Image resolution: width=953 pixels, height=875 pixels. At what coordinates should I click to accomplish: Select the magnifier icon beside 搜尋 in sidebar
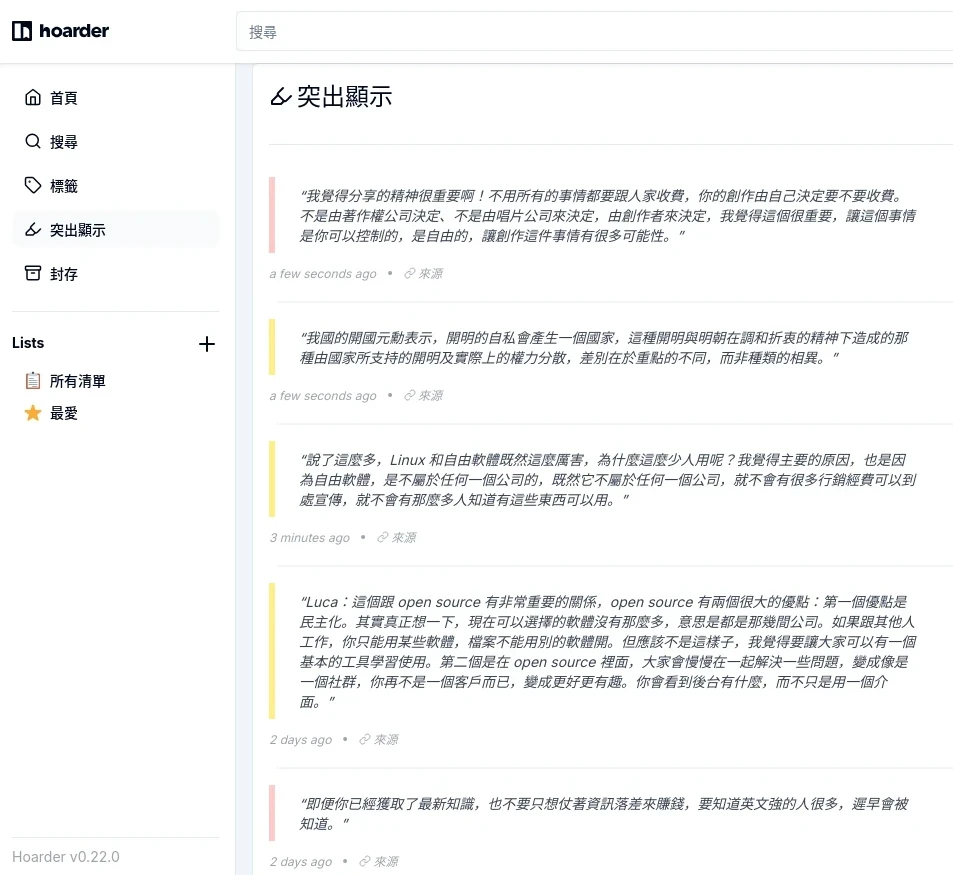click(x=33, y=141)
